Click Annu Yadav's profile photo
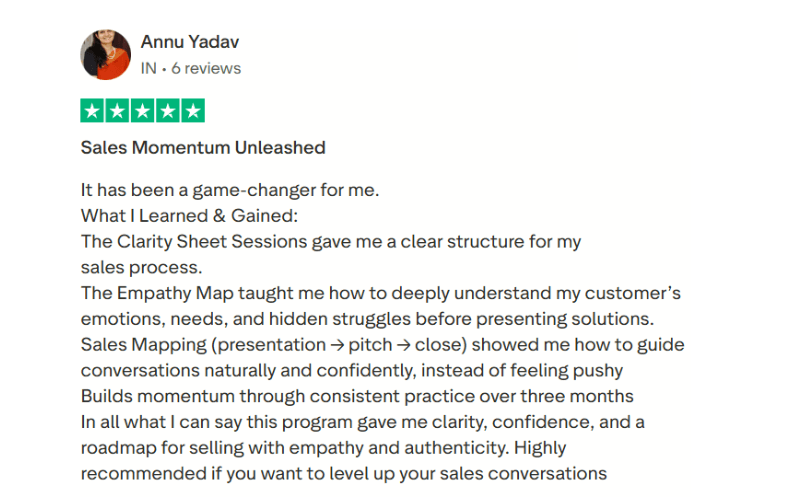Screen dimensions: 786x497 (105, 54)
